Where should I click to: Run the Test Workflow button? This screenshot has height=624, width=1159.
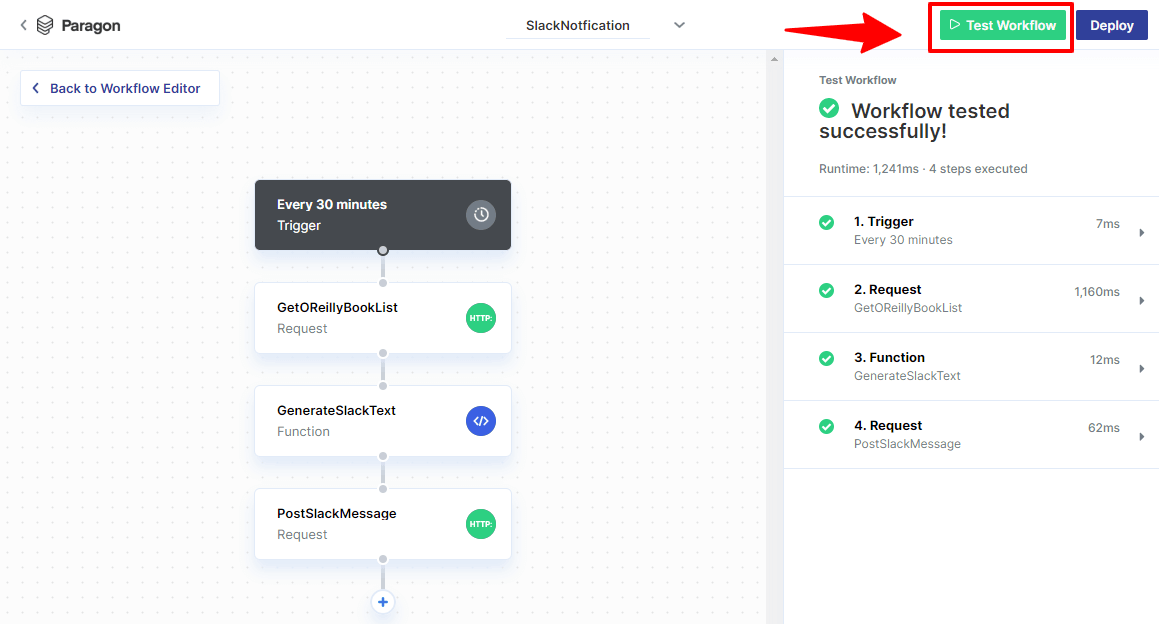(x=1003, y=25)
